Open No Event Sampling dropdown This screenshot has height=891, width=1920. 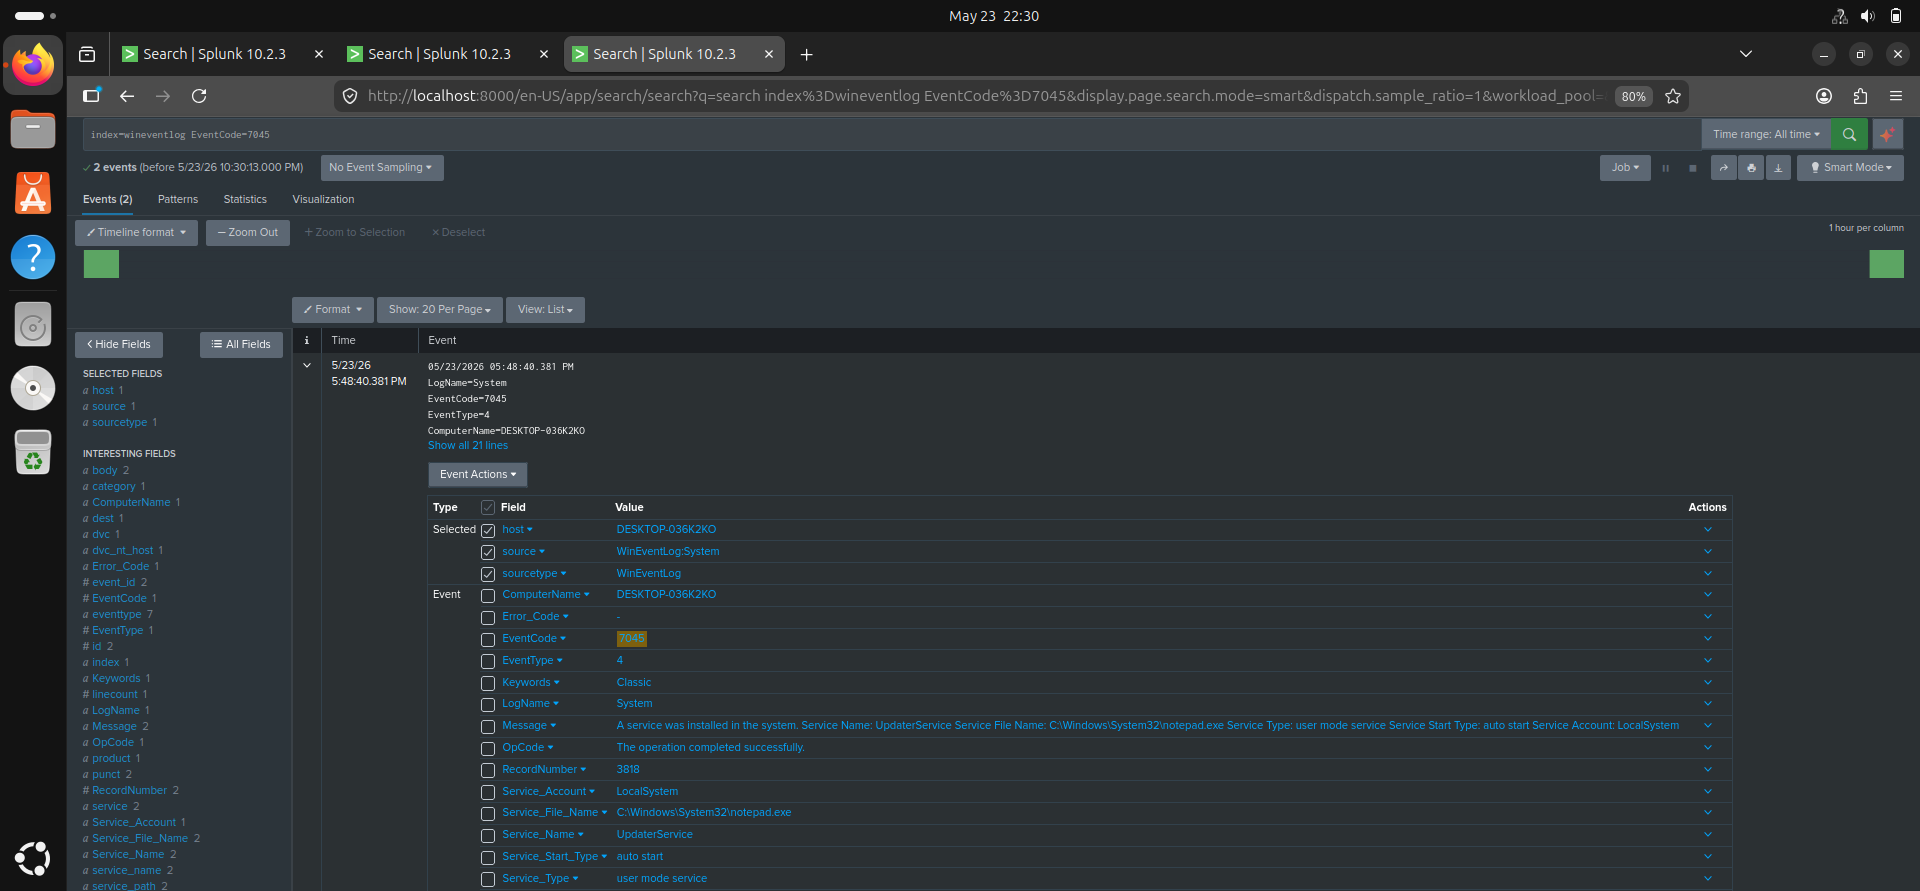381,168
